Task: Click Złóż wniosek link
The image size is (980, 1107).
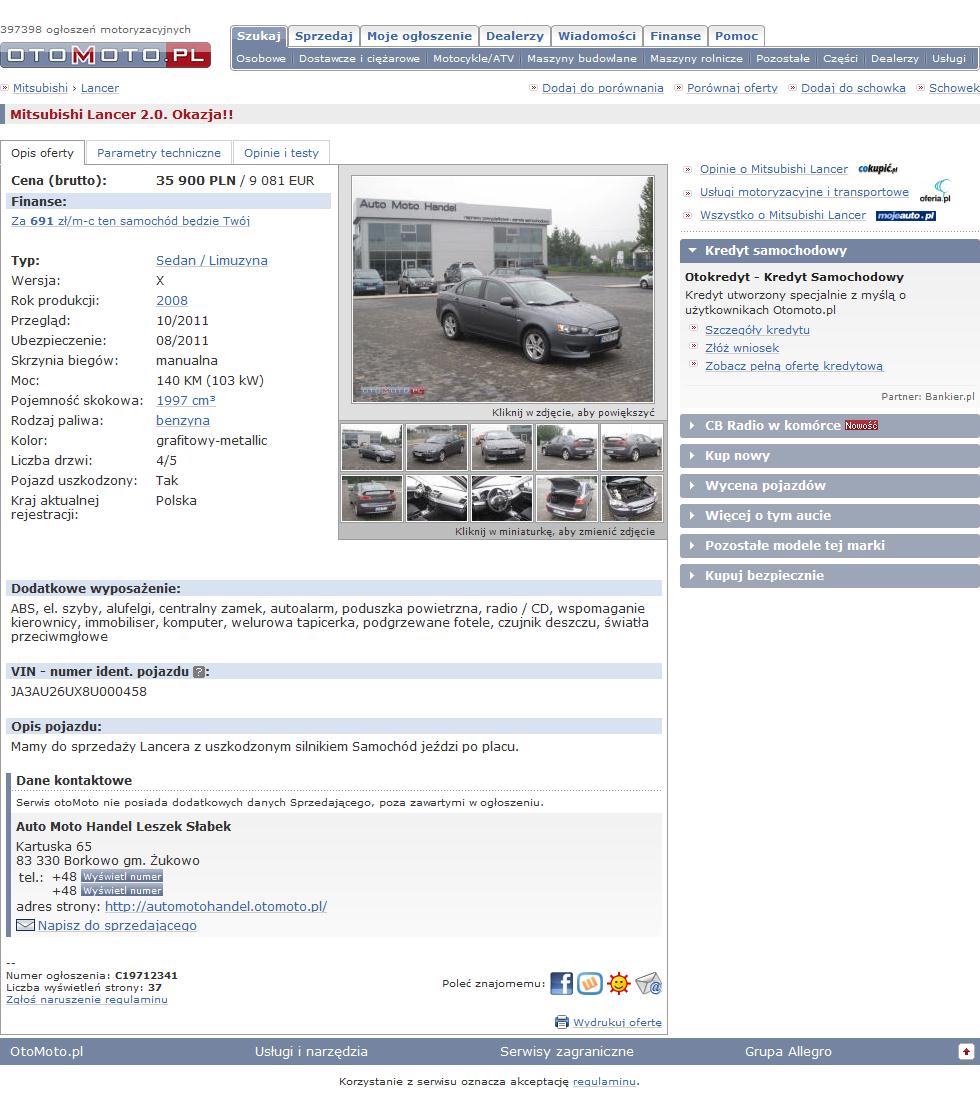Action: point(742,348)
